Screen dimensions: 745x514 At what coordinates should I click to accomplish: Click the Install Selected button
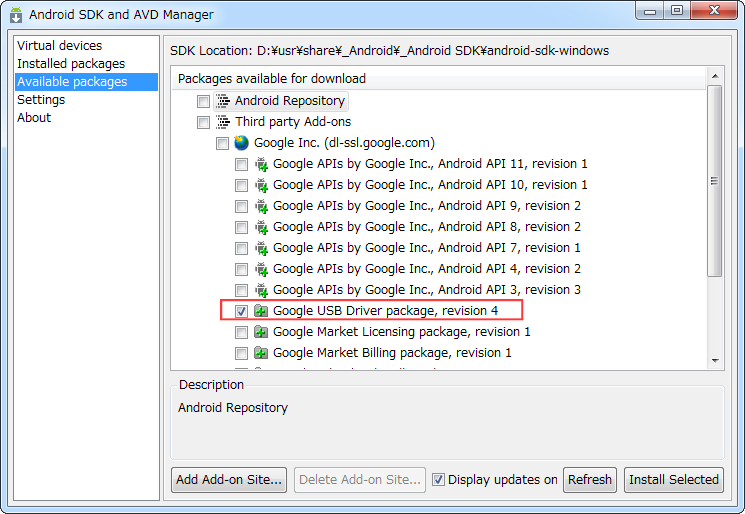click(x=674, y=480)
